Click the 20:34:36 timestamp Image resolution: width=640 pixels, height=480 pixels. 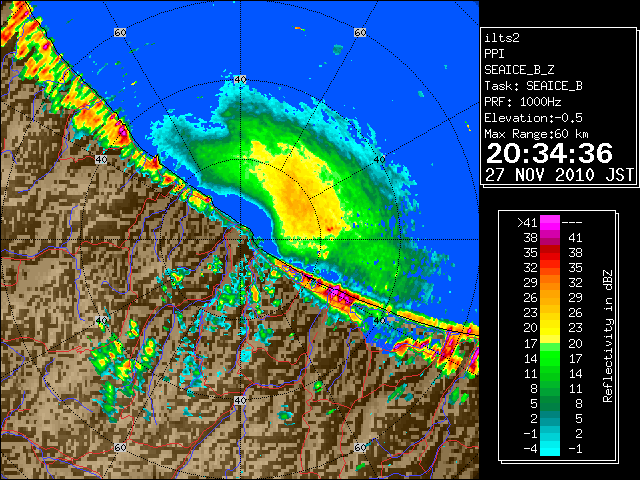(x=549, y=153)
